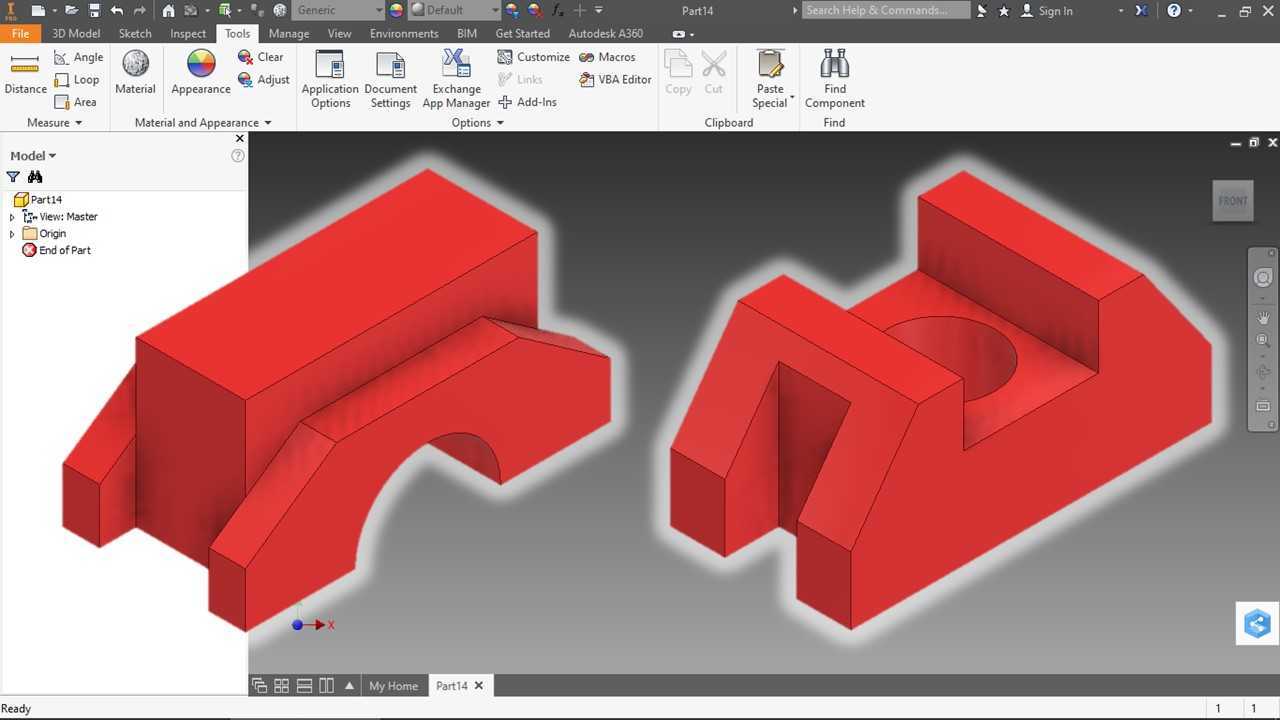1280x720 pixels.
Task: Click the Search Help & Commands field
Action: click(x=886, y=10)
